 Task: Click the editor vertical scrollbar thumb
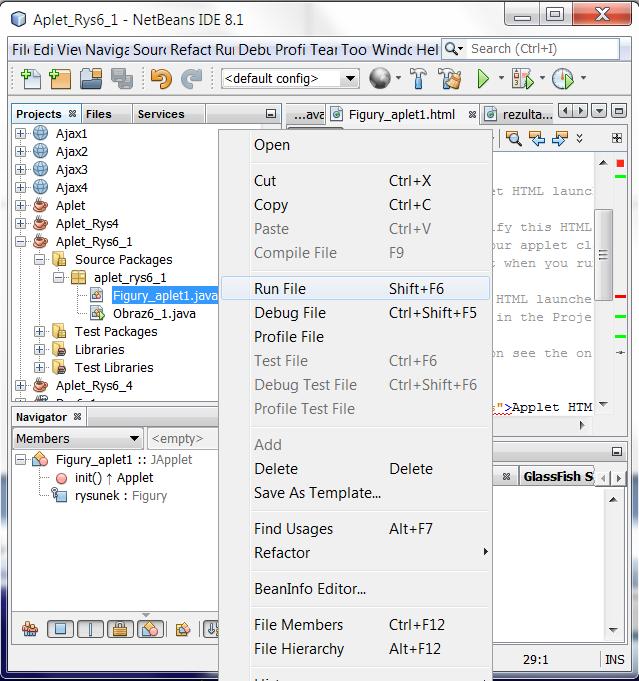603,255
